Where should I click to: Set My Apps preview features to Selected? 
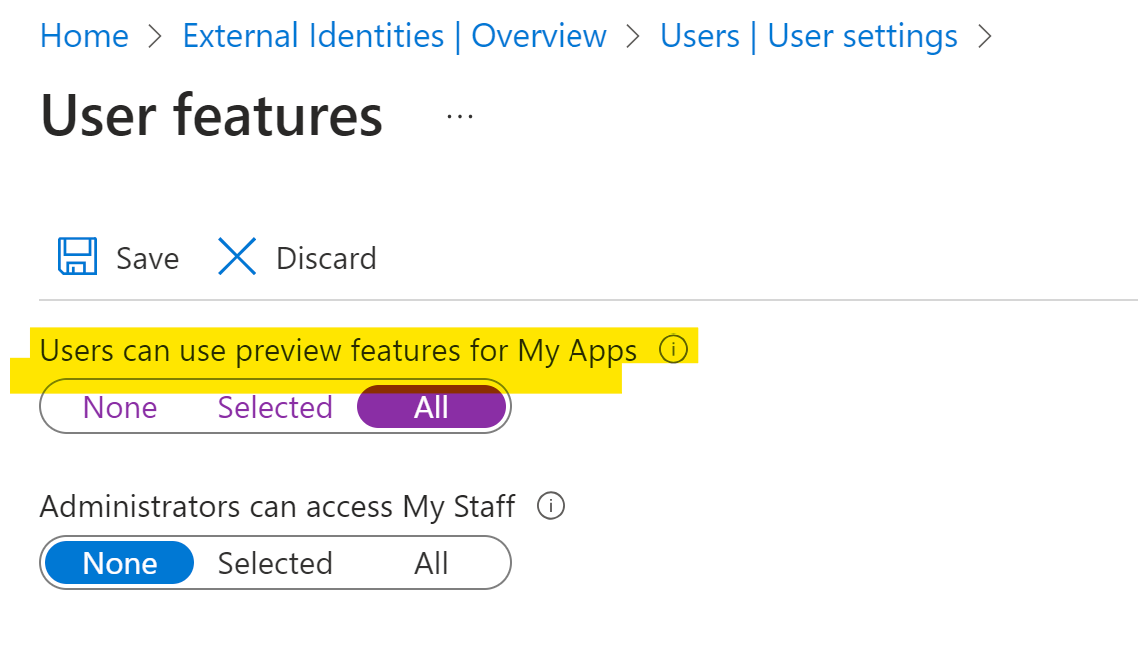coord(275,408)
